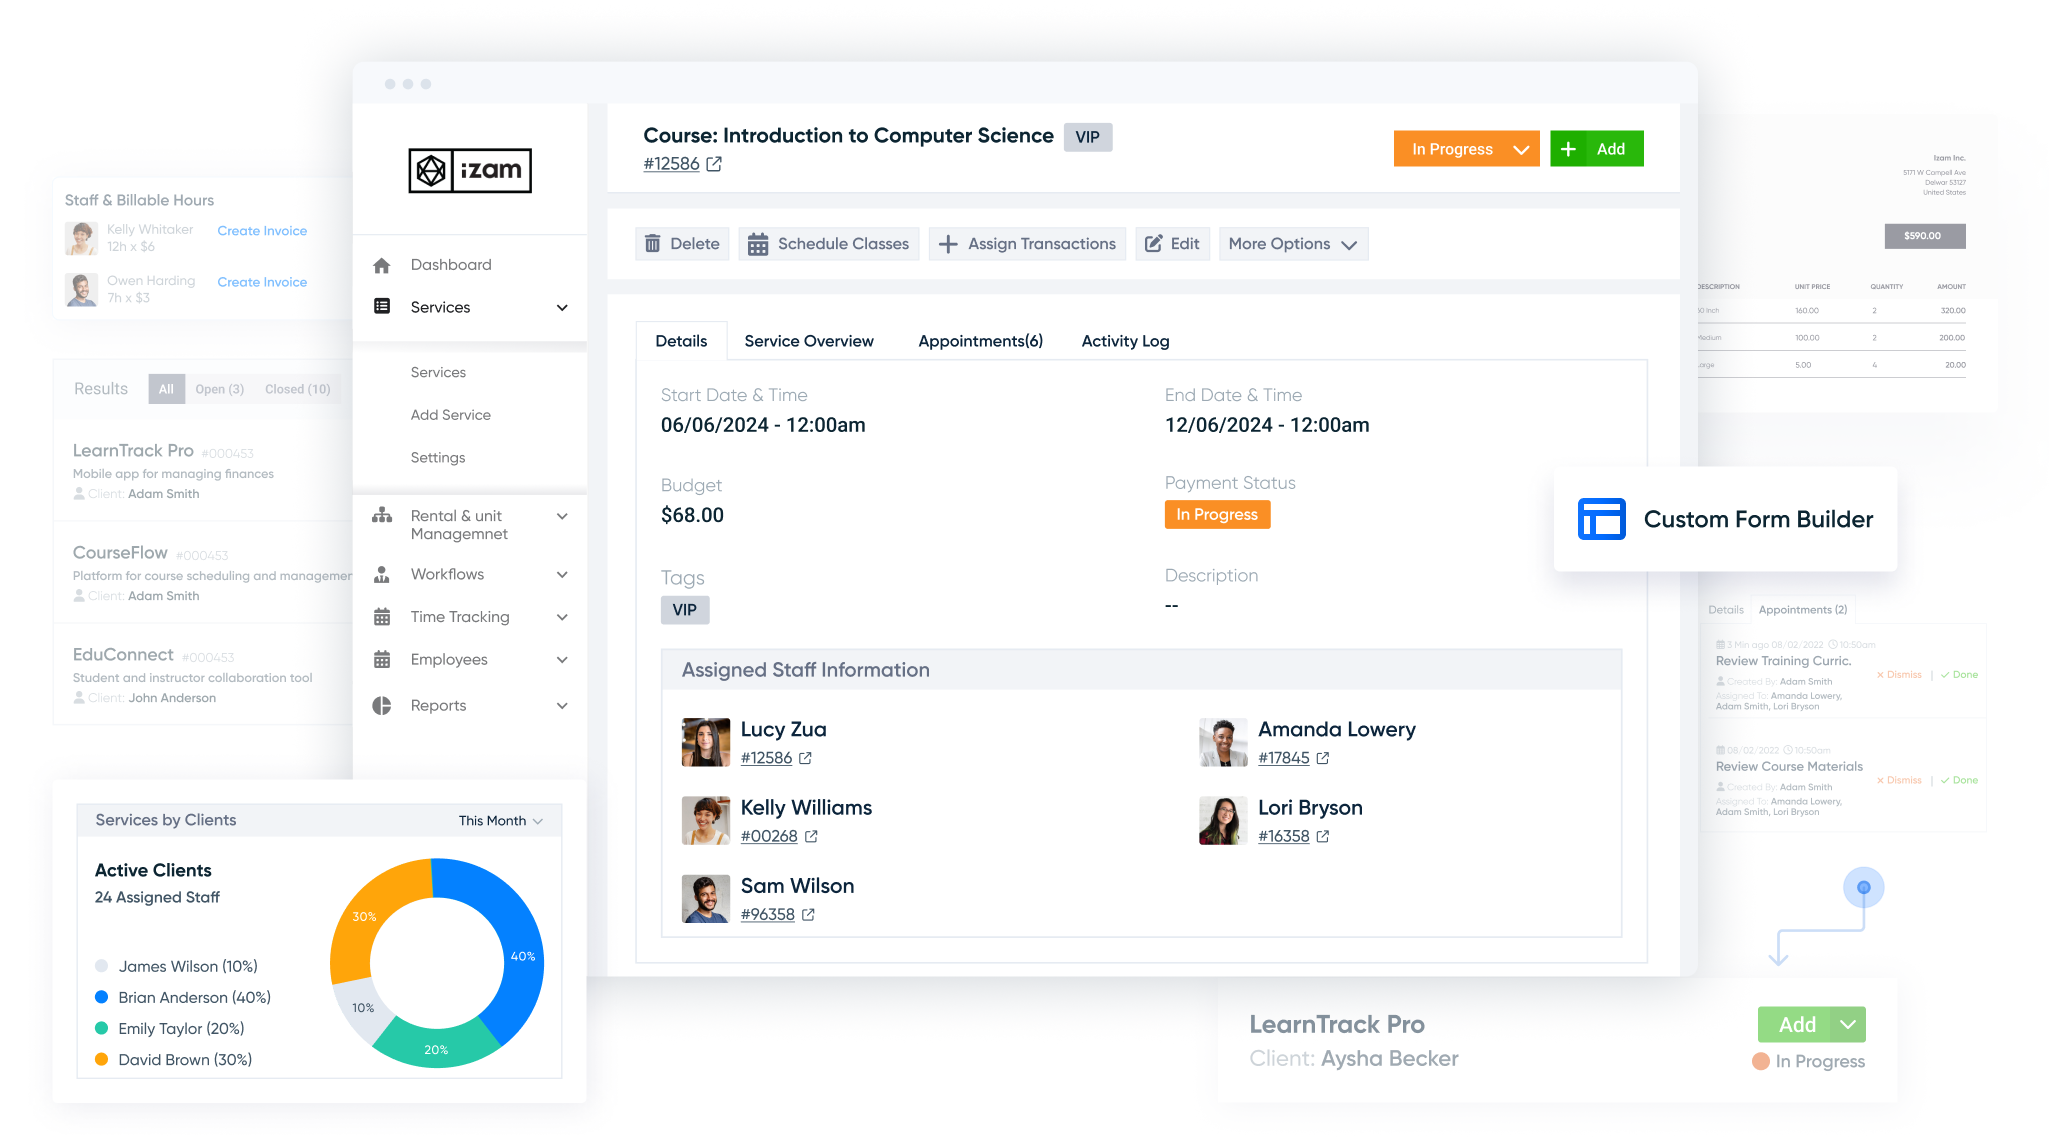Screen dimensions: 2049x1148
Task: Open the Activity Log tab
Action: click(1124, 341)
